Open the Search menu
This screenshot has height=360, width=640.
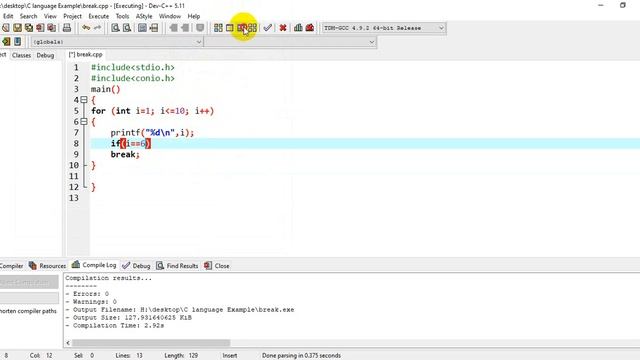[28, 16]
